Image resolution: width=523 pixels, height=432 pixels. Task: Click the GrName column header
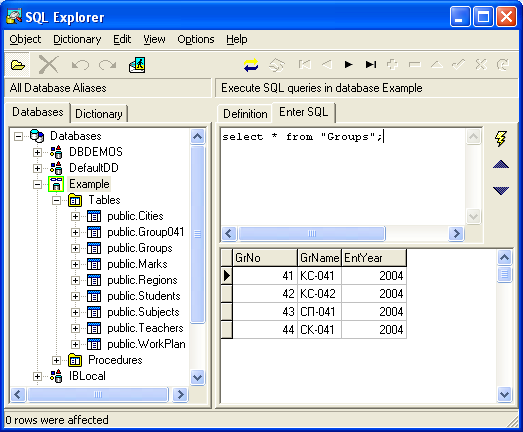pos(320,258)
